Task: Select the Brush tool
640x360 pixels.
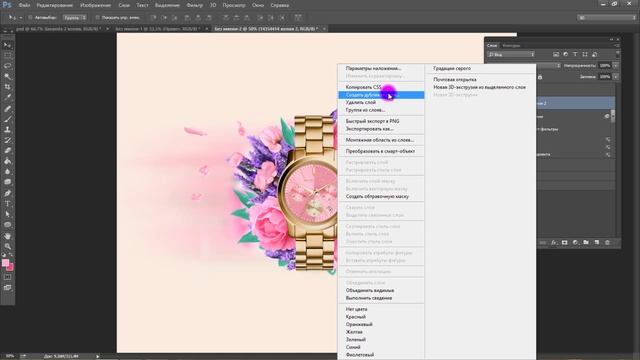Action: [x=7, y=119]
